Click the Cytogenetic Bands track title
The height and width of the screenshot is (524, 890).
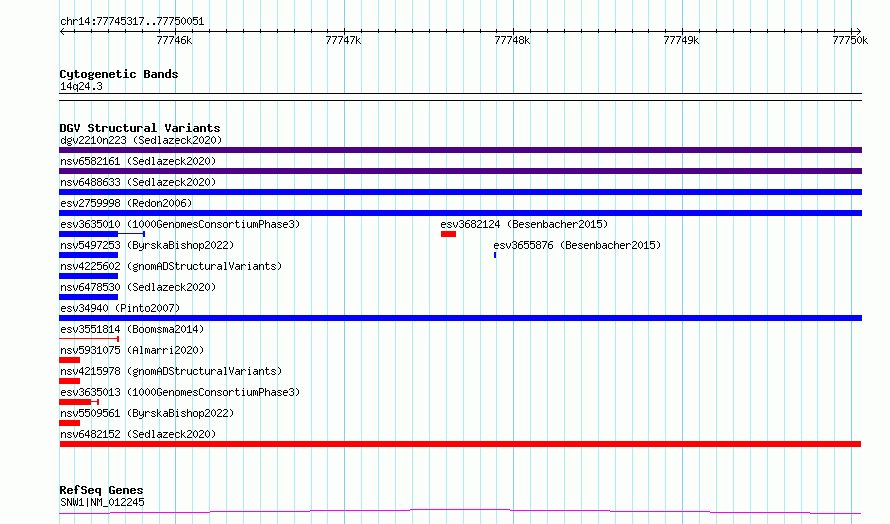[x=119, y=74]
